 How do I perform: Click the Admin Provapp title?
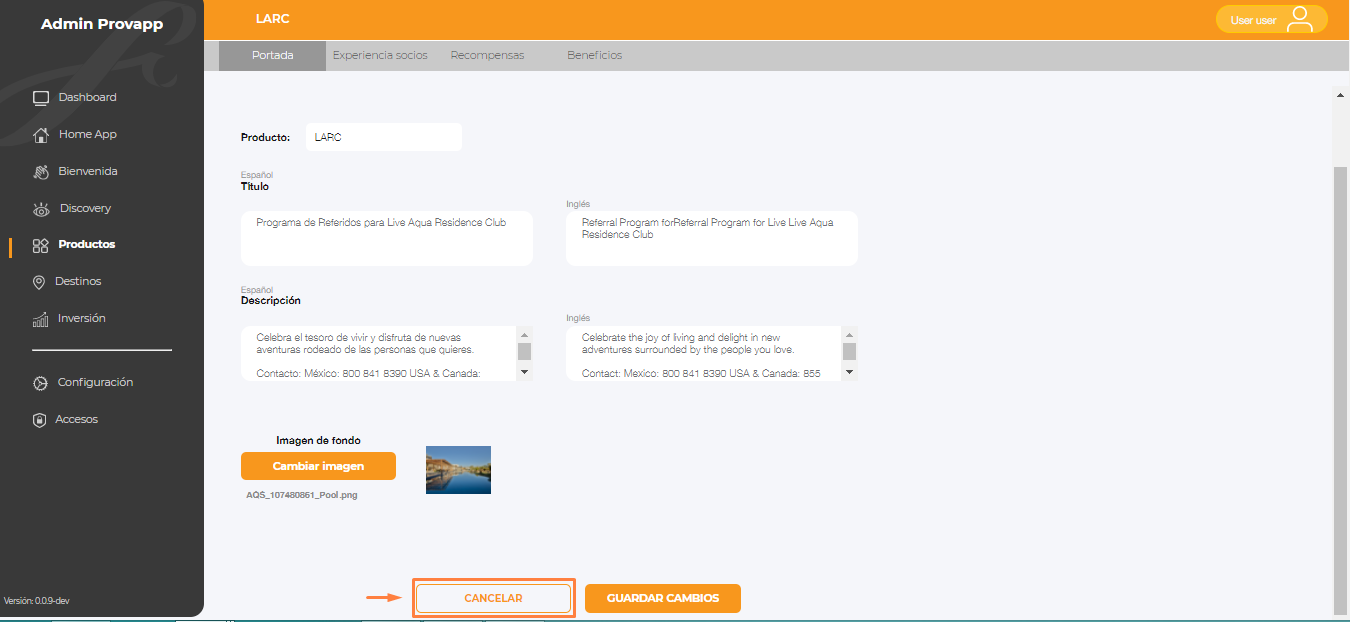(102, 24)
